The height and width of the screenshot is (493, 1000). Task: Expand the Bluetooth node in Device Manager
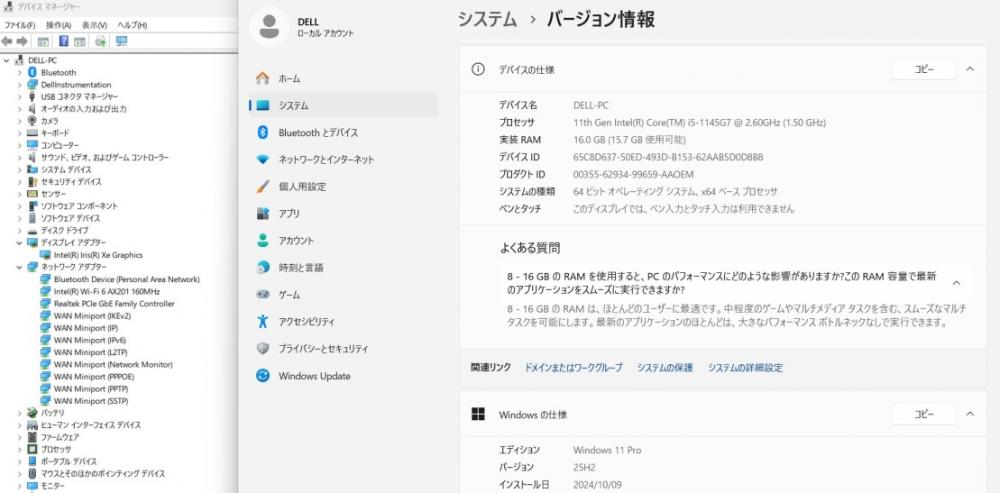20,73
